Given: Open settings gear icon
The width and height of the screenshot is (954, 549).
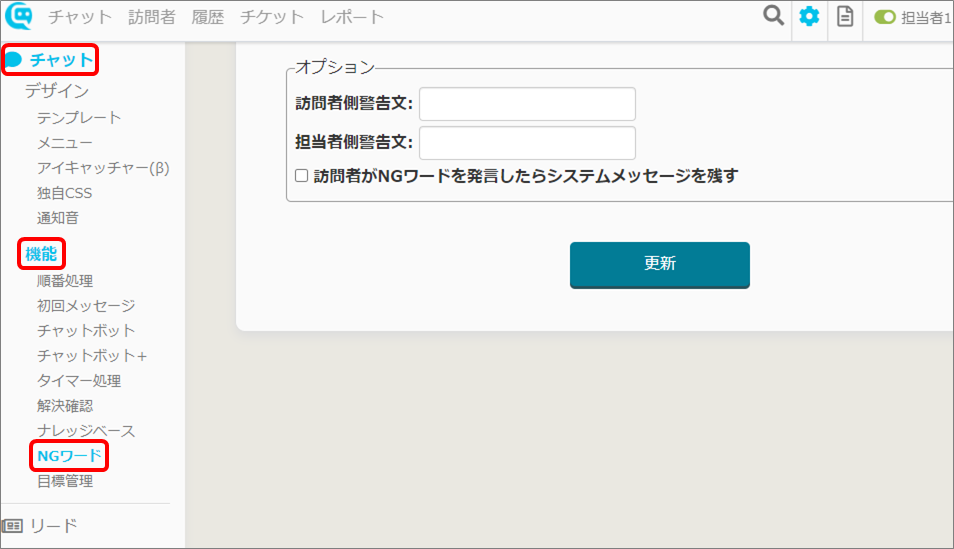Looking at the screenshot, I should [x=809, y=16].
